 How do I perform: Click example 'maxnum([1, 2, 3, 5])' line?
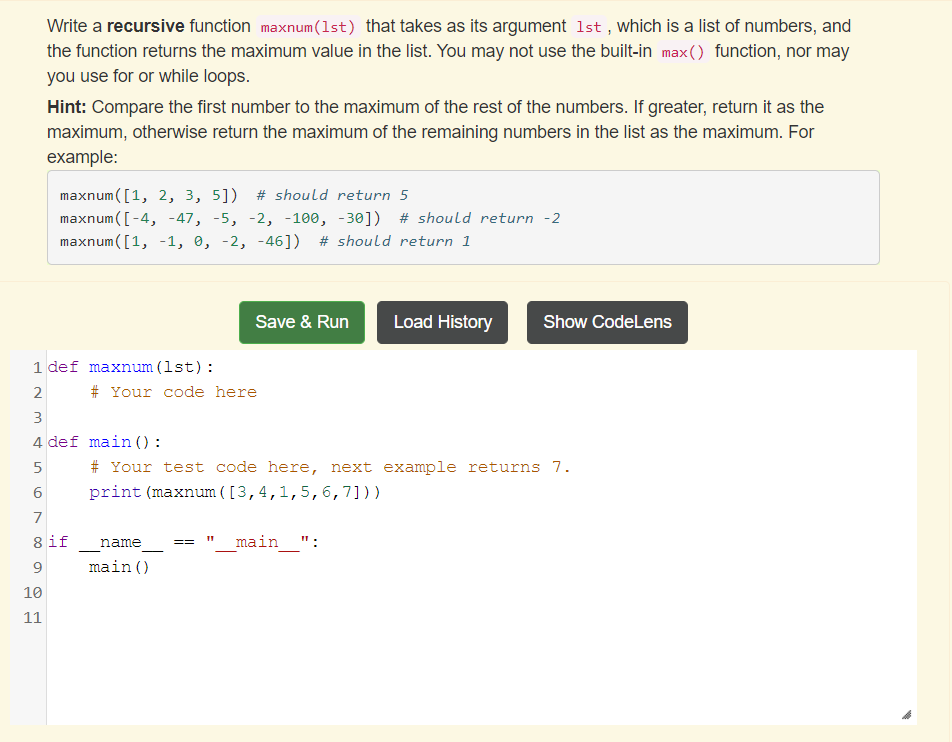[234, 196]
